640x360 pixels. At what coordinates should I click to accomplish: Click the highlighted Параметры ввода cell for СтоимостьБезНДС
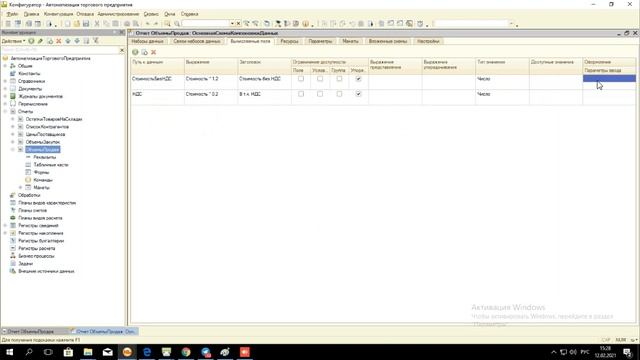coord(609,78)
